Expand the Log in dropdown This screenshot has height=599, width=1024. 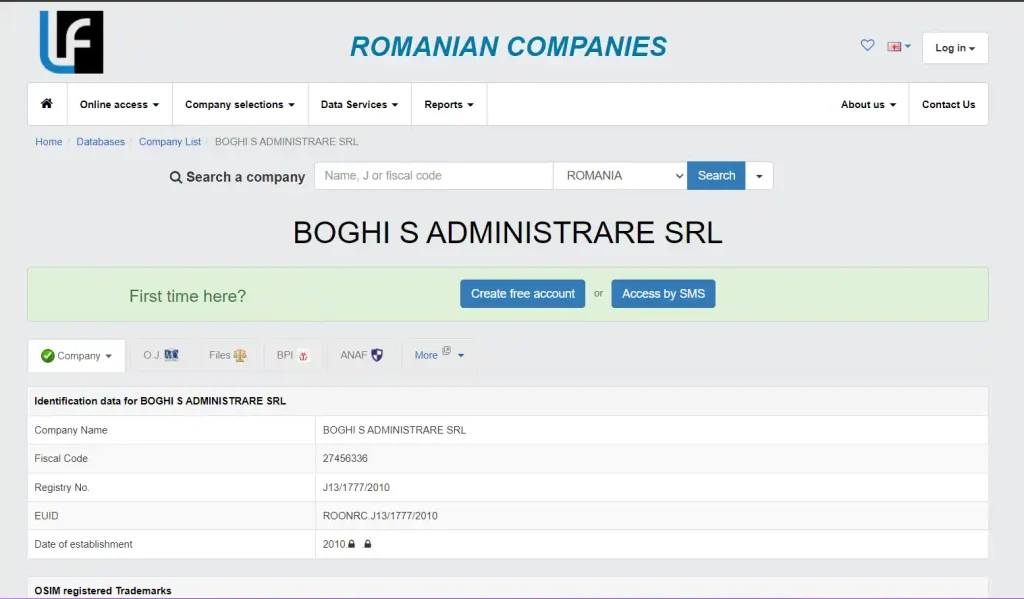click(x=954, y=48)
